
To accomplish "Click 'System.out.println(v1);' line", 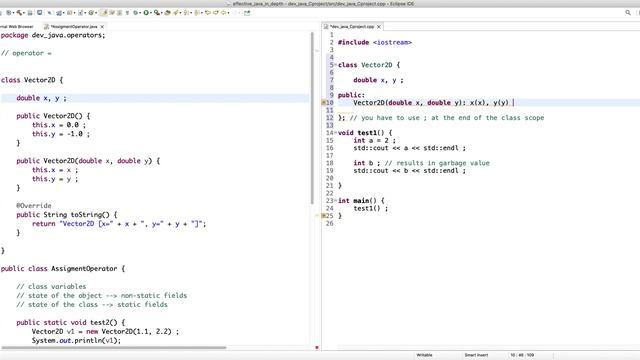I will pos(76,340).
